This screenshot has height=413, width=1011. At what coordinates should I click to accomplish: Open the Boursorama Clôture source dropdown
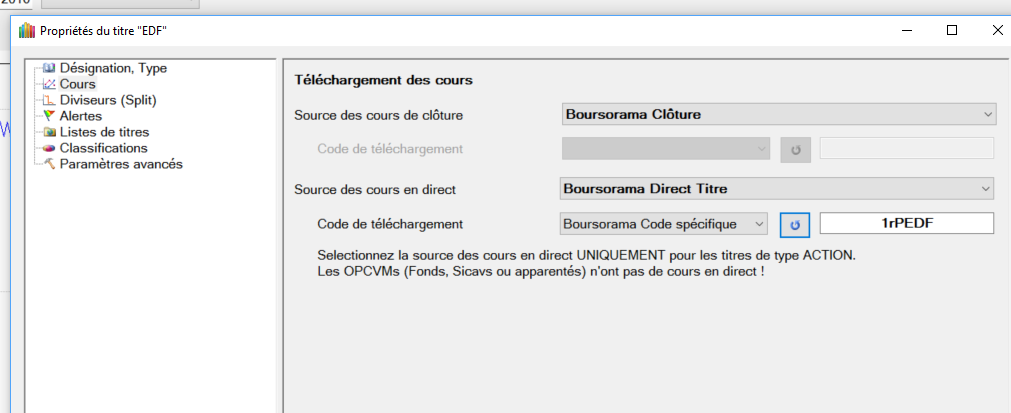click(778, 114)
